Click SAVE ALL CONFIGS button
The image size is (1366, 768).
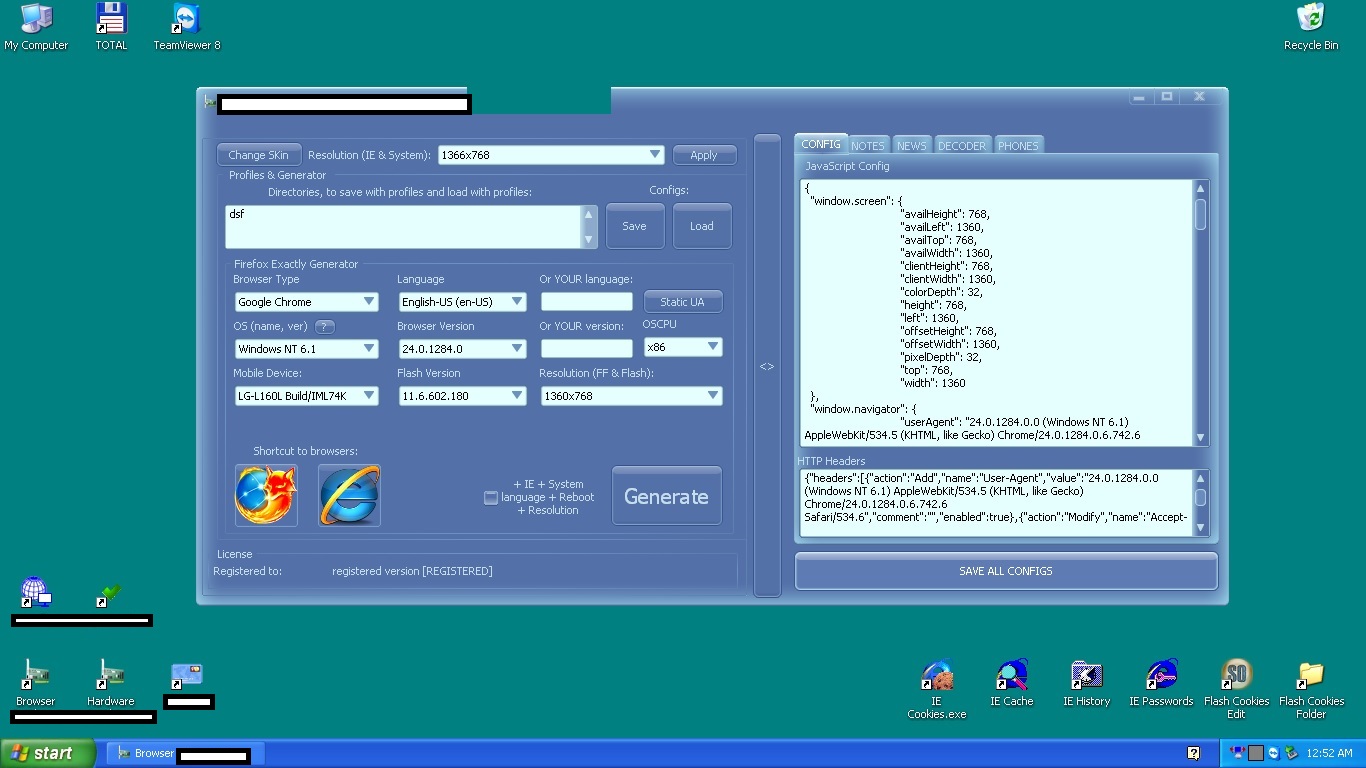coord(1006,571)
